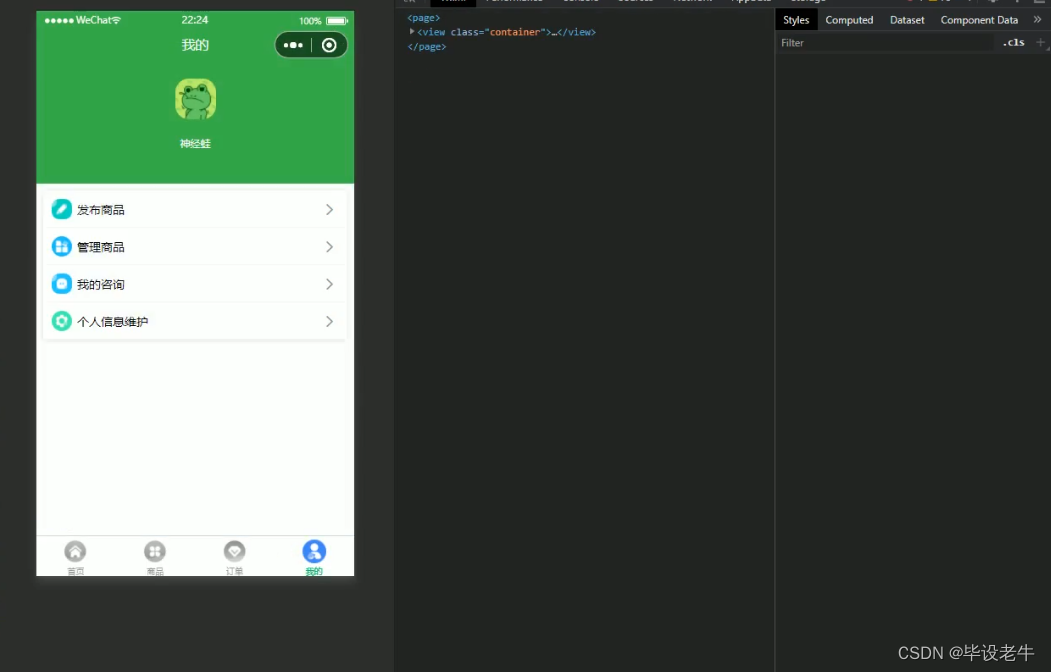Click the 我的咨询 chat icon

coord(62,284)
